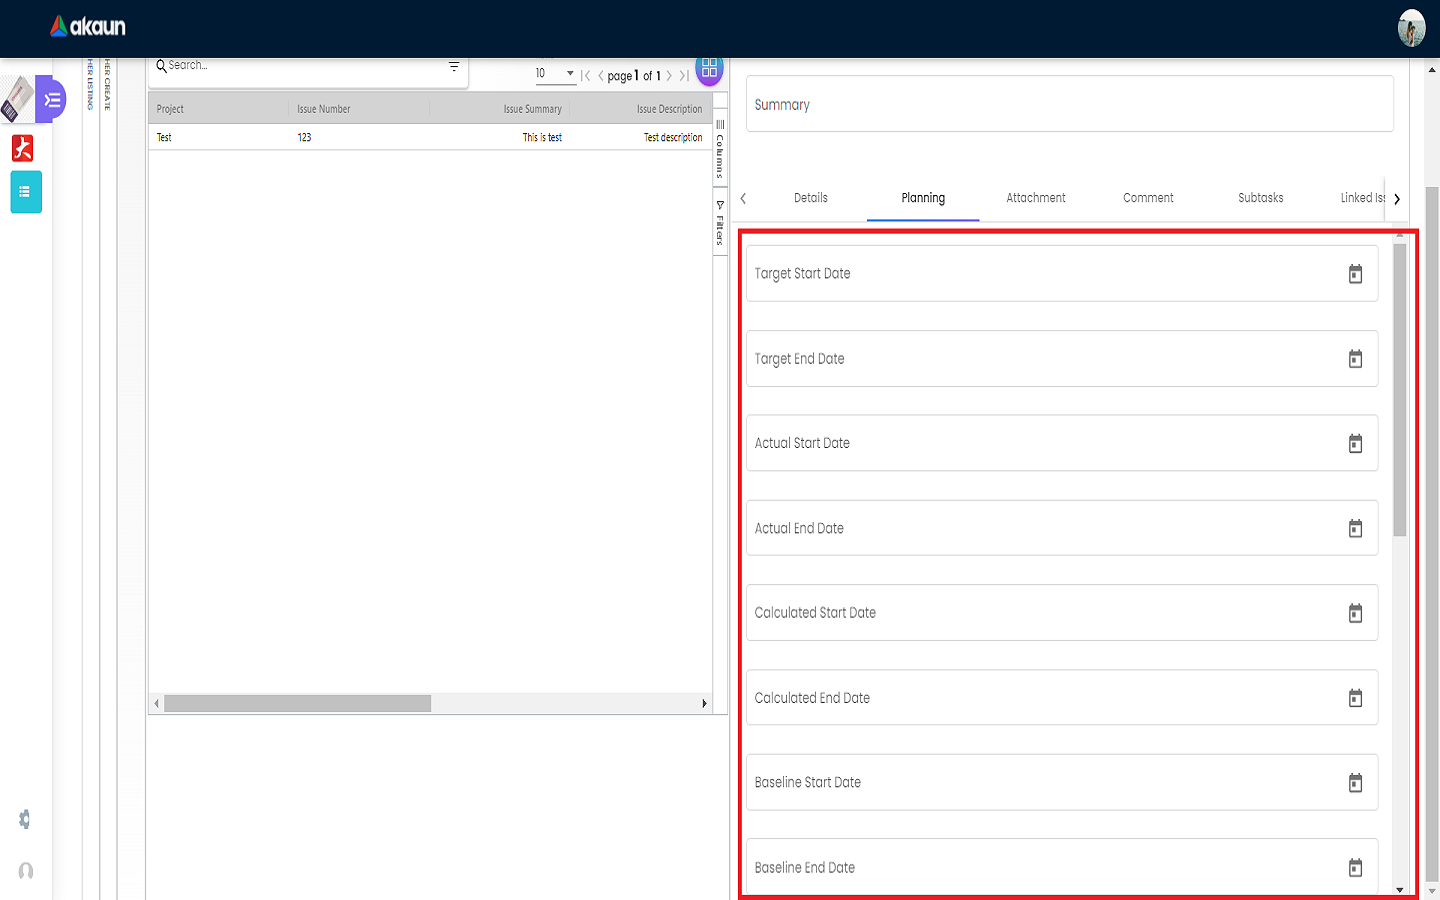This screenshot has width=1440, height=900.
Task: Select the Planning tab
Action: pyautogui.click(x=923, y=198)
